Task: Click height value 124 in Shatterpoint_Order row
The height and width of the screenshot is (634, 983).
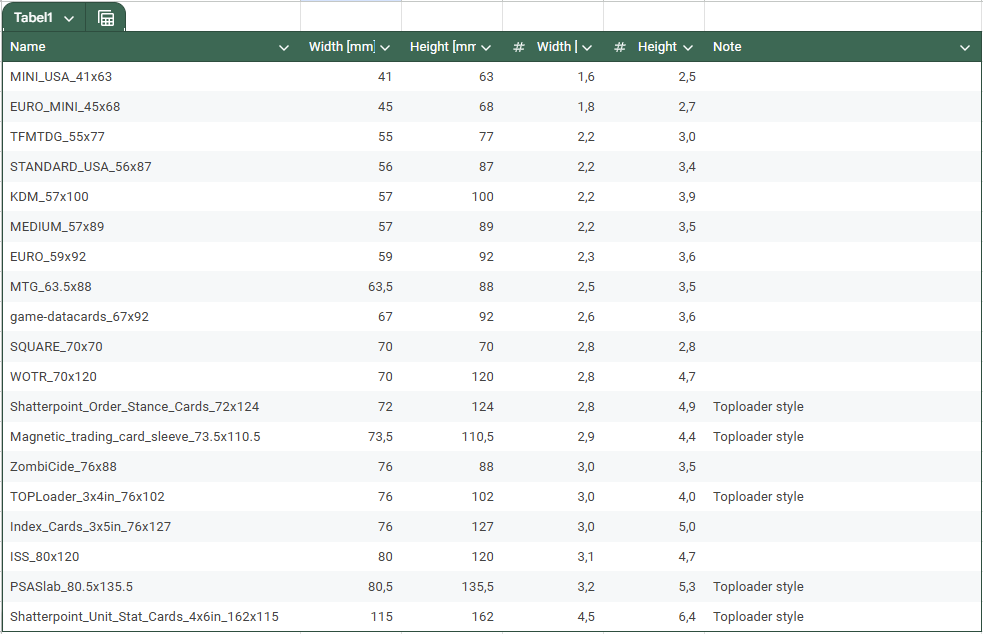Action: (483, 407)
